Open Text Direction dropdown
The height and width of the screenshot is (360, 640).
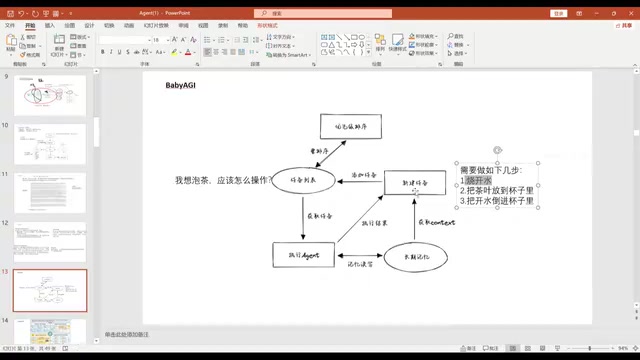tap(280, 37)
